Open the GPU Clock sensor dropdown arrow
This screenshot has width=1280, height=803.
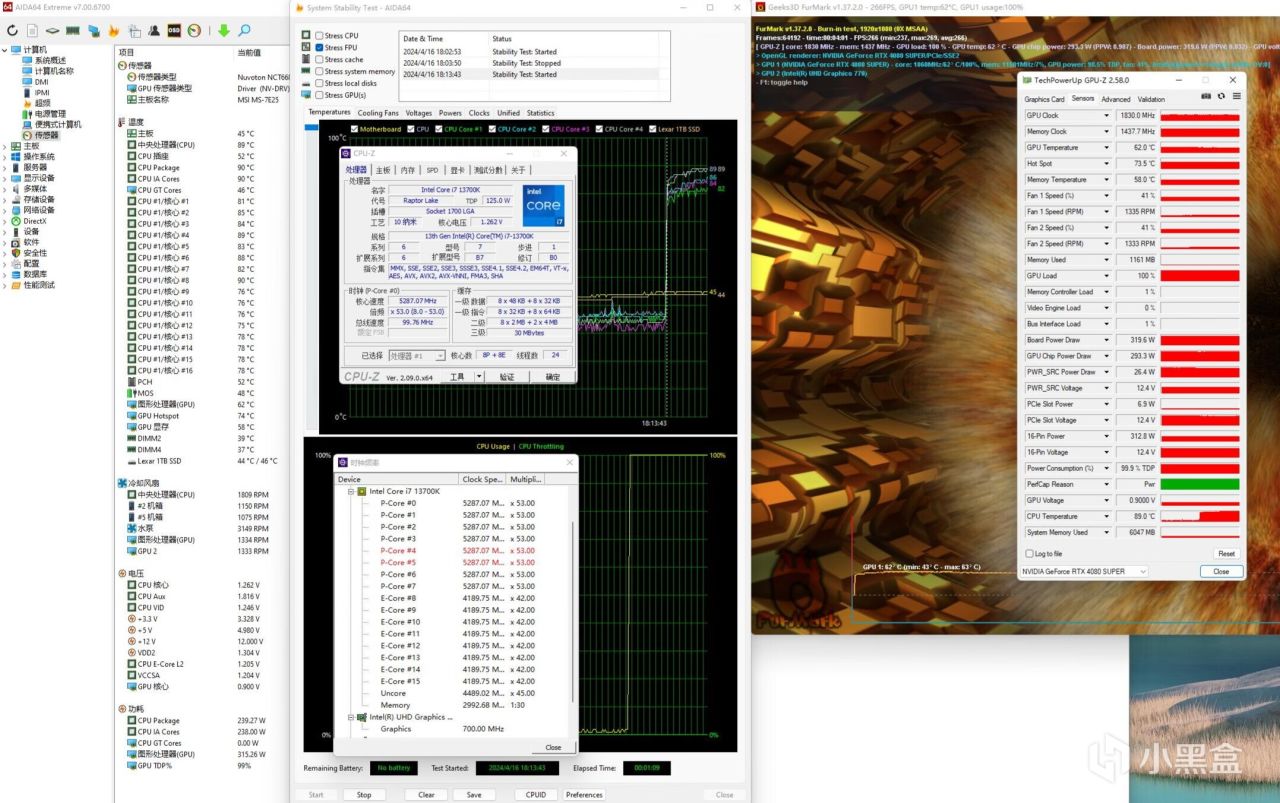pyautogui.click(x=1106, y=116)
